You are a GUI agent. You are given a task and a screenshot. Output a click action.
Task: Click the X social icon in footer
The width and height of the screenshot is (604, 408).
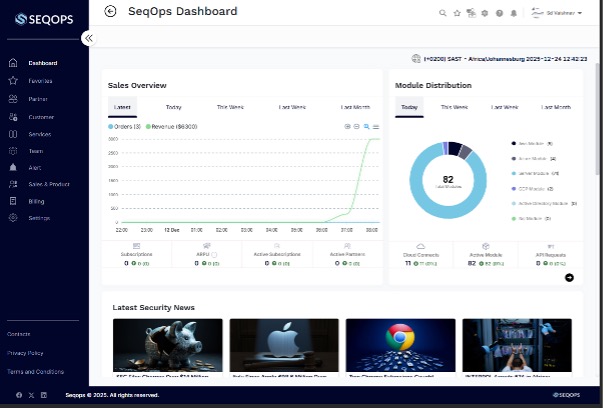(31, 395)
